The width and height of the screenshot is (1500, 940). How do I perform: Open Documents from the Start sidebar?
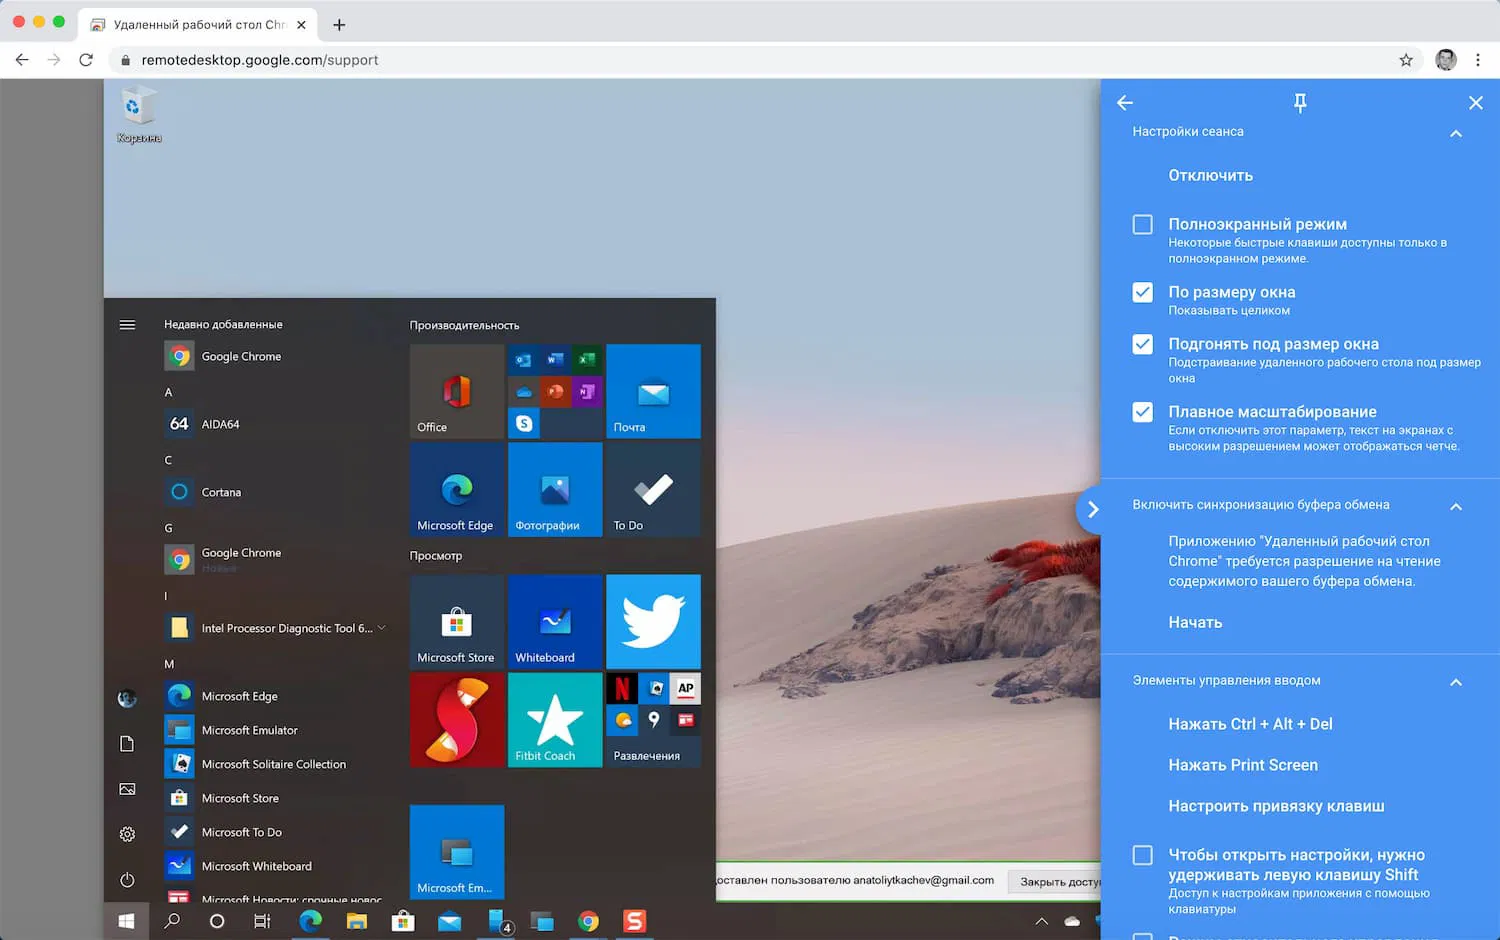point(127,743)
